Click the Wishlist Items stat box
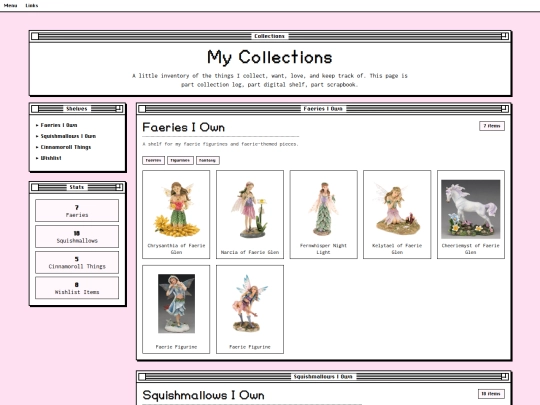Viewport: 540px width, 405px height. coord(77,288)
